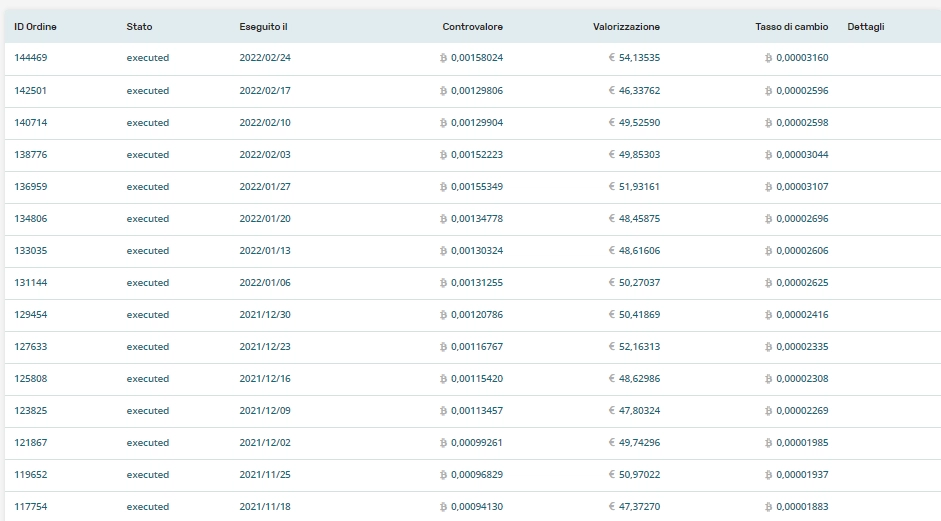This screenshot has width=941, height=521.
Task: Click the Tasso di cambio header
Action: [791, 26]
